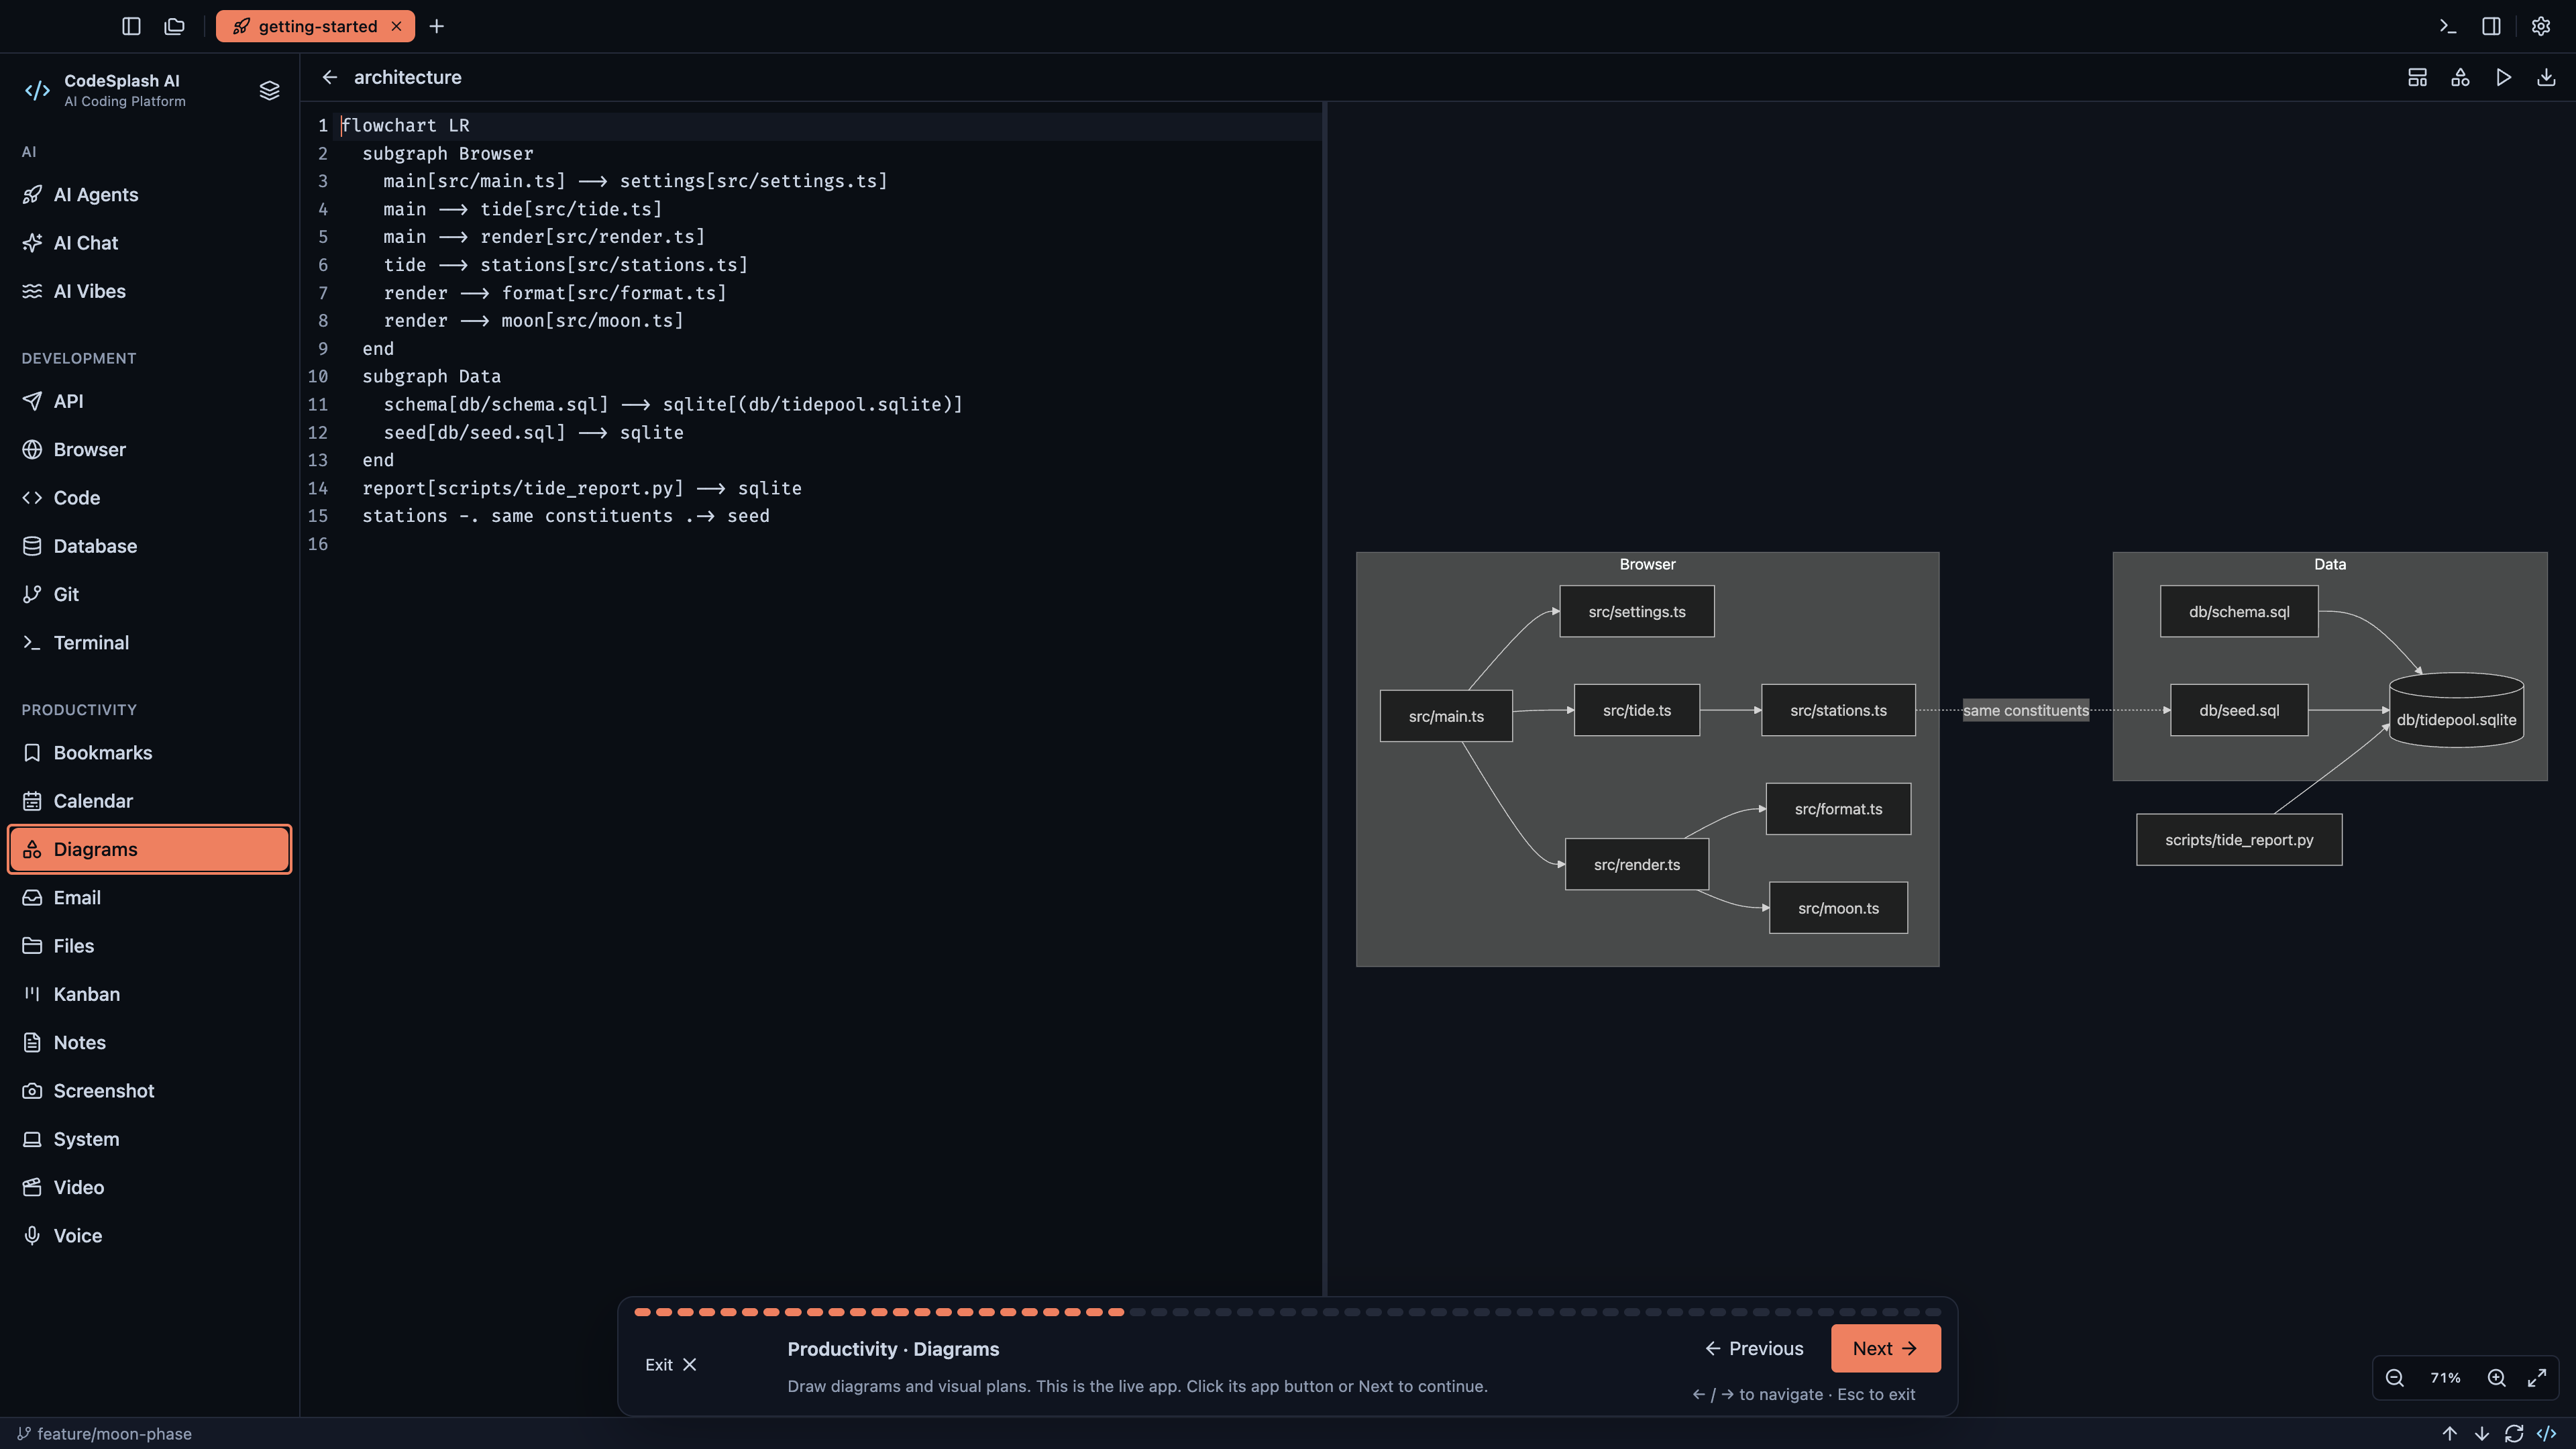Screen dimensions: 2576x1449
Task: Click the push up-arrow icon in status bar
Action: 2449,1433
